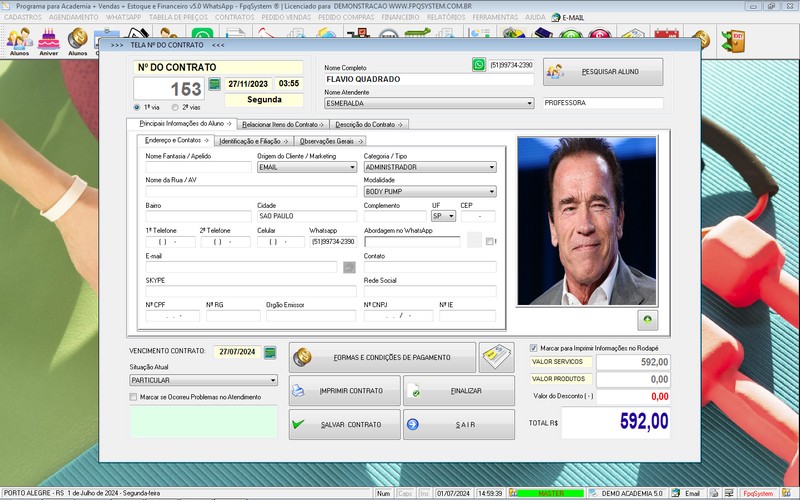
Task: Click the Pesquisar Aluno button
Action: [603, 72]
